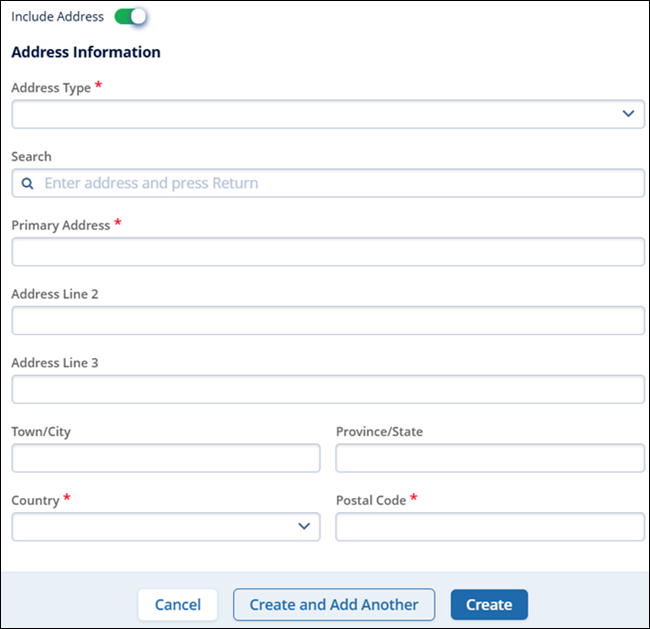Click the Address Information heading
Screen dimensions: 650x629
click(86, 52)
